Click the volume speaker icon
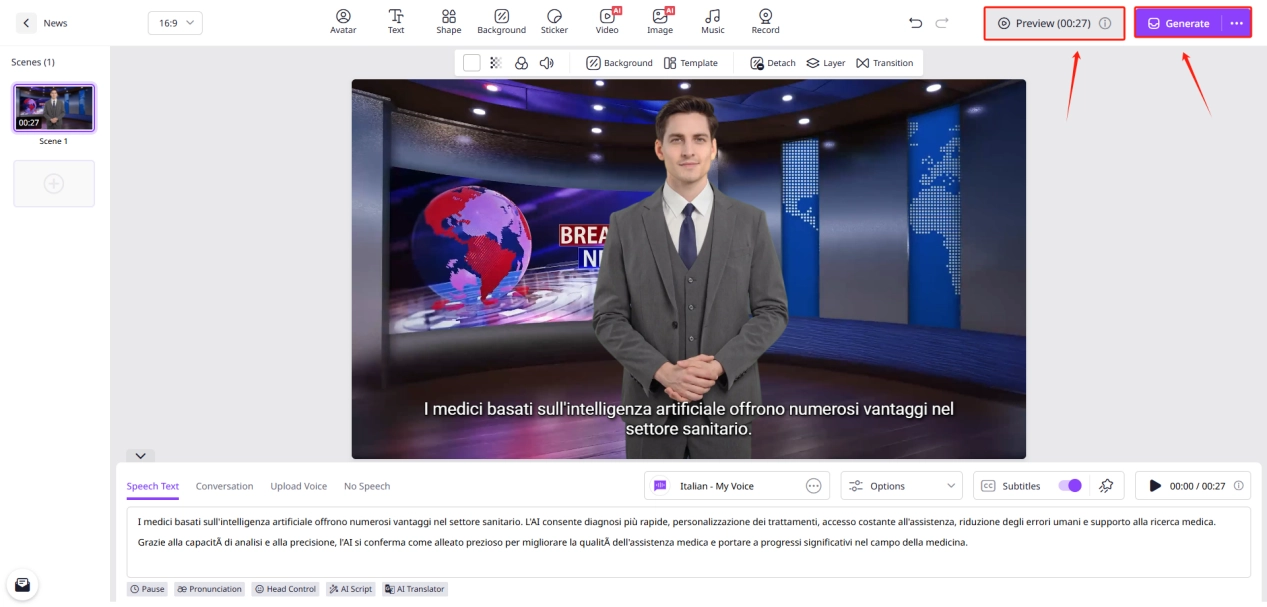The image size is (1267, 607). (546, 63)
